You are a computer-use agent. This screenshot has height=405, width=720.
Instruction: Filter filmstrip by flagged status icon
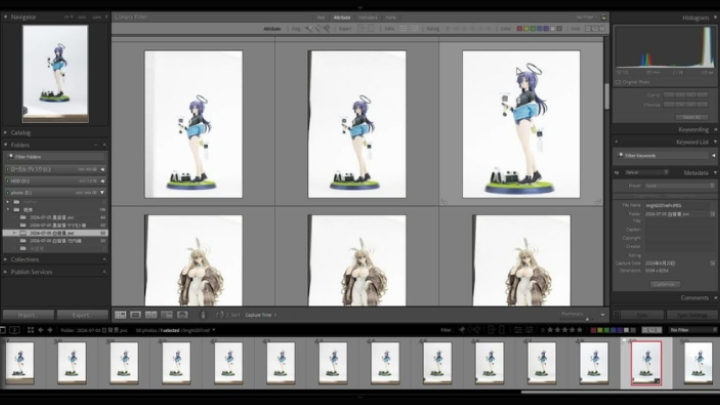click(462, 330)
